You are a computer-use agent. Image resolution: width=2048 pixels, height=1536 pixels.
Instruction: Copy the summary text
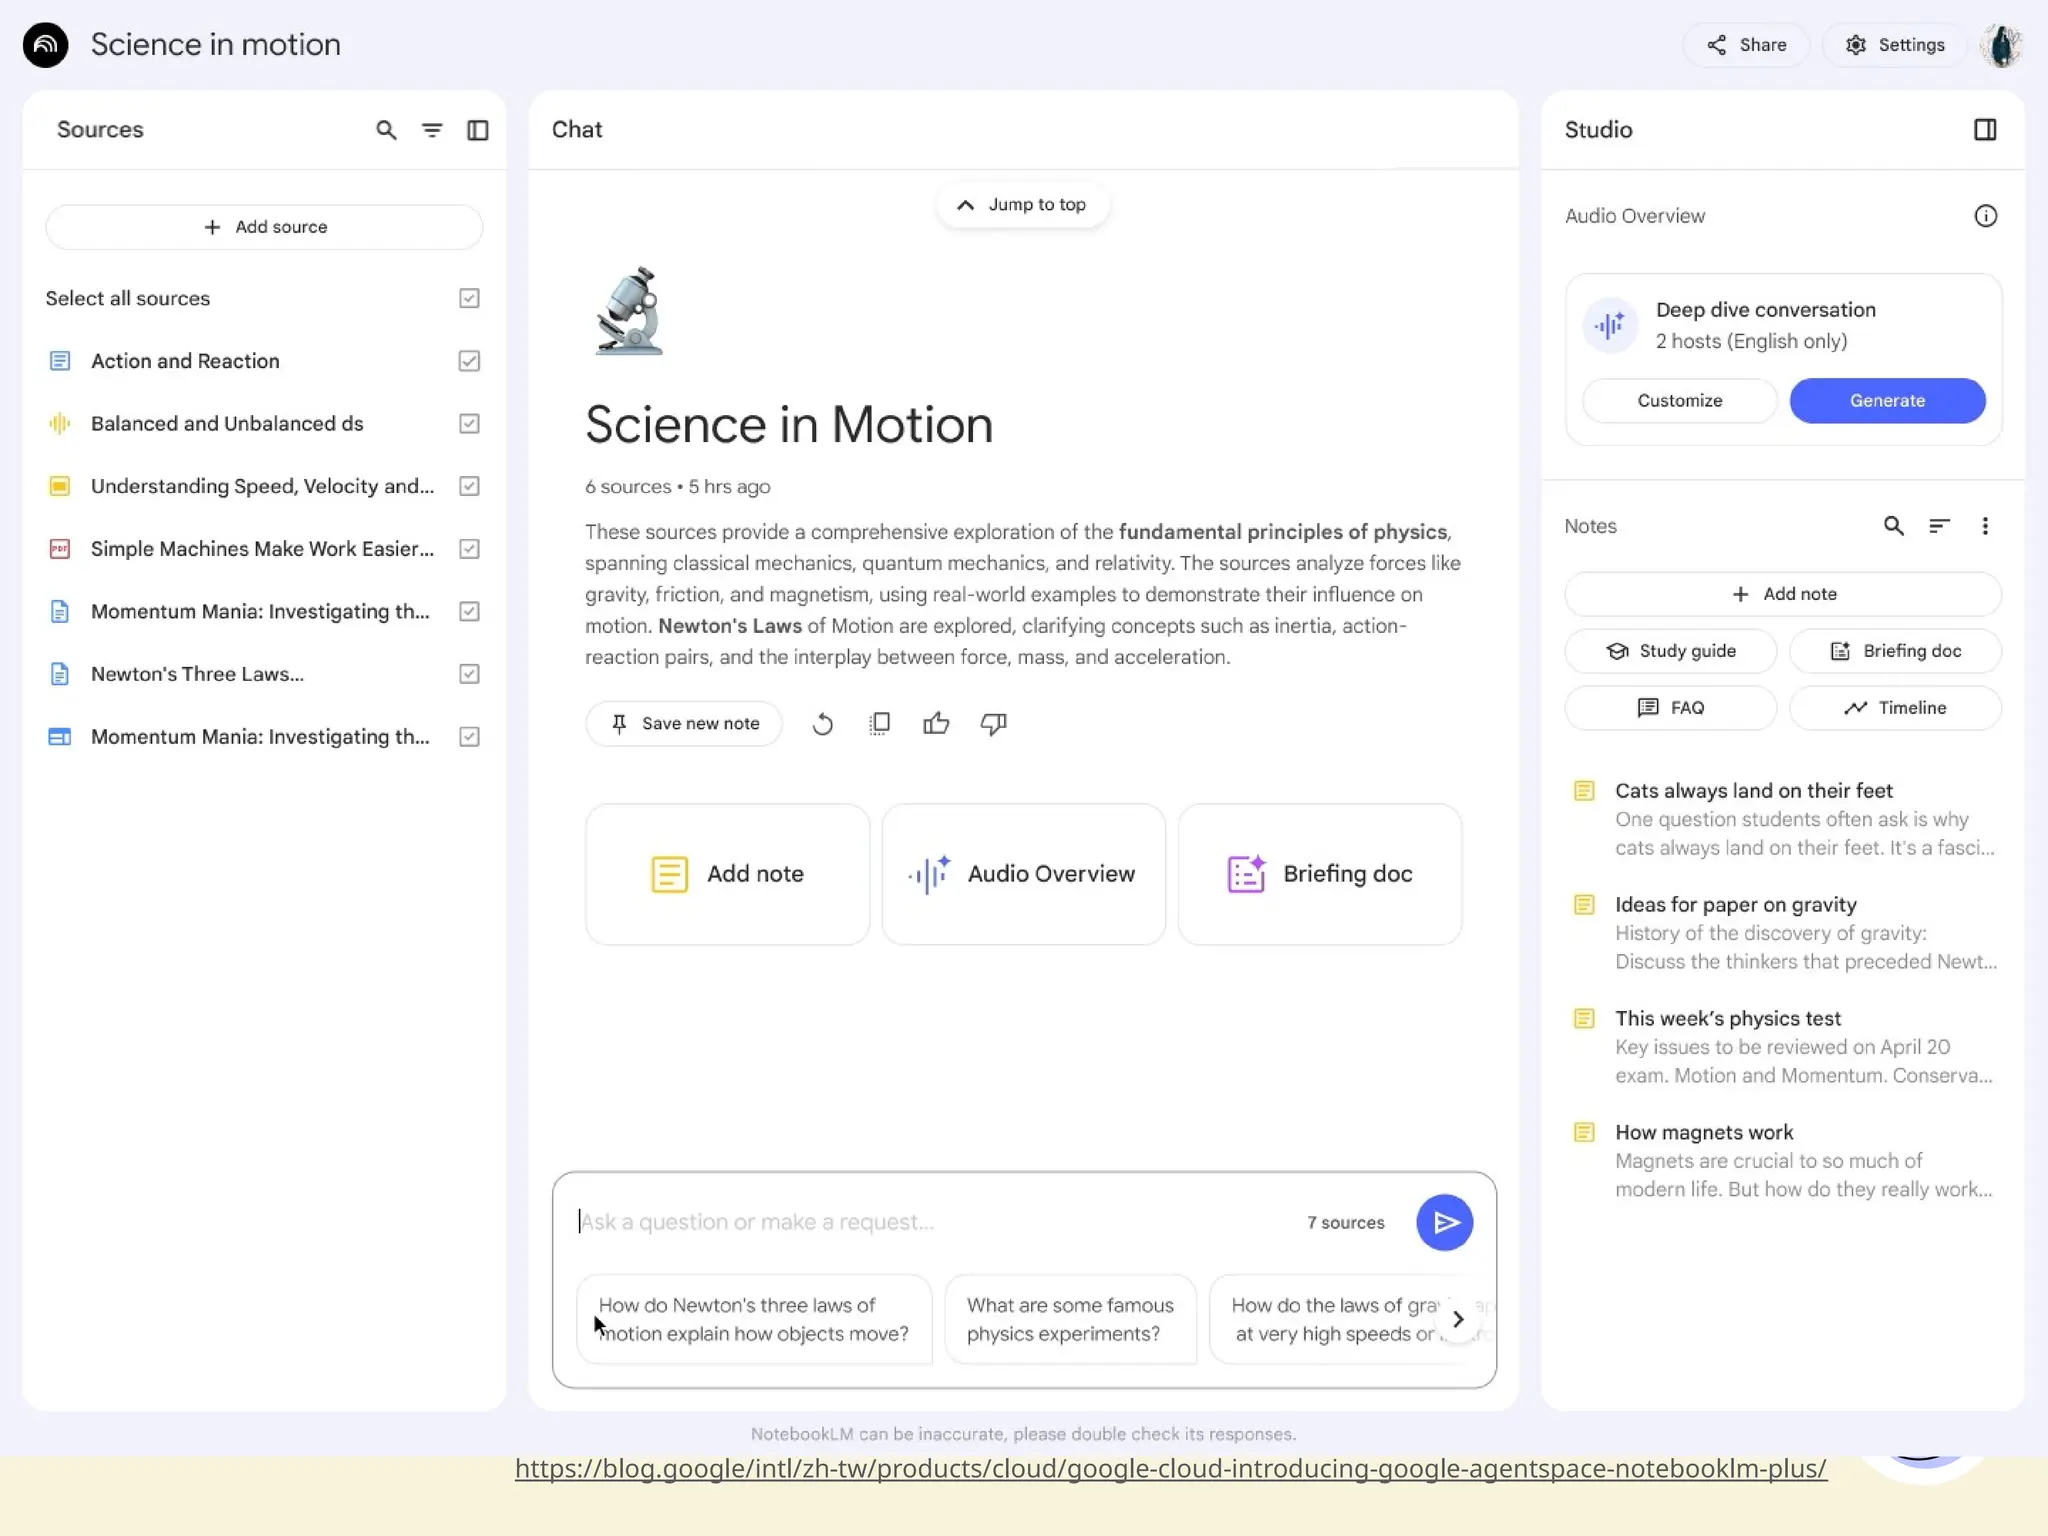click(x=880, y=724)
